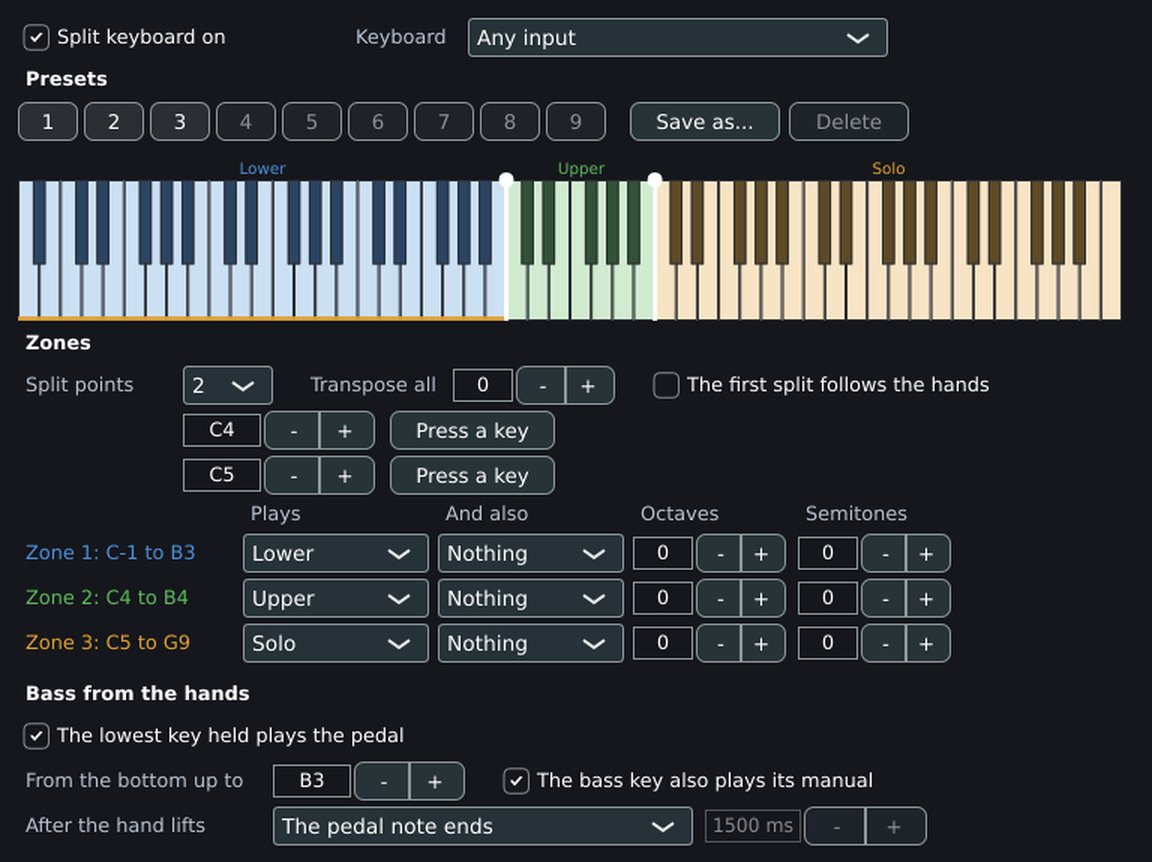Image resolution: width=1152 pixels, height=862 pixels.
Task: Decrease the From the bottom up to note
Action: click(x=382, y=780)
